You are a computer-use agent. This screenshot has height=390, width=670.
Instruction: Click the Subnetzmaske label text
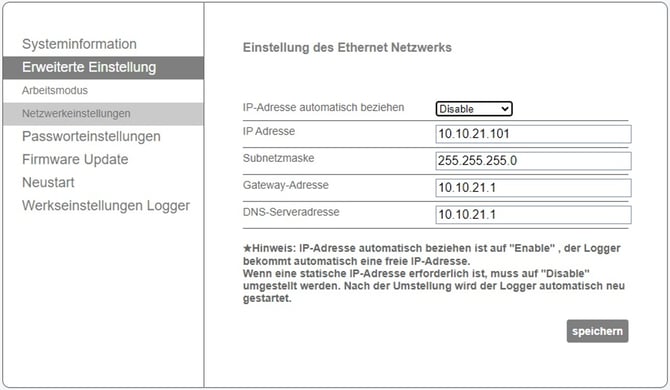(278, 158)
